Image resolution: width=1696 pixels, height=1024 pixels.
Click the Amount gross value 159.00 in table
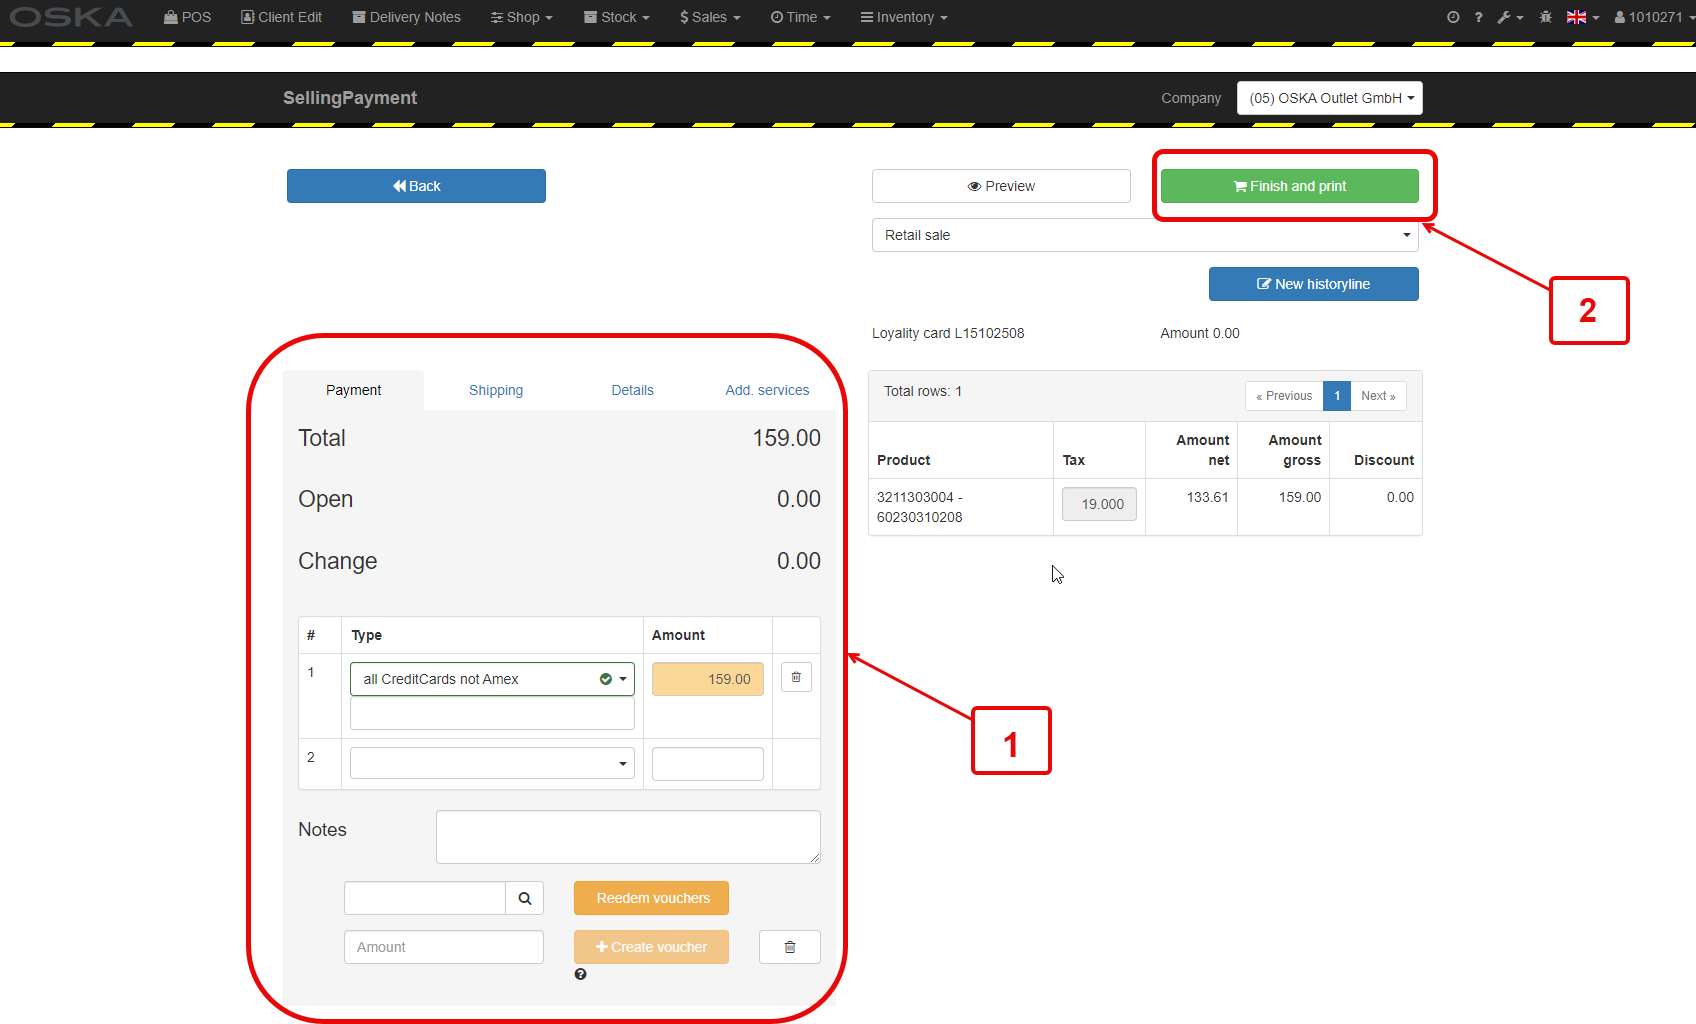click(1300, 497)
